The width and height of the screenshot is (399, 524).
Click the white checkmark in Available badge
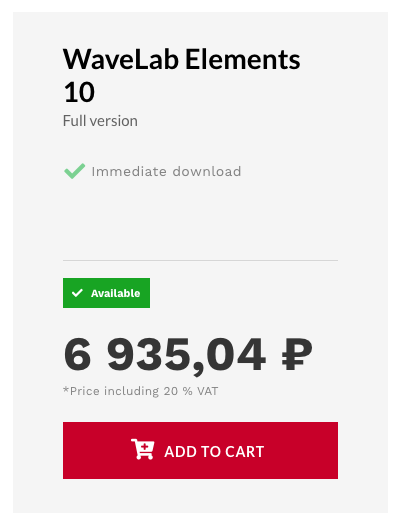[77, 293]
